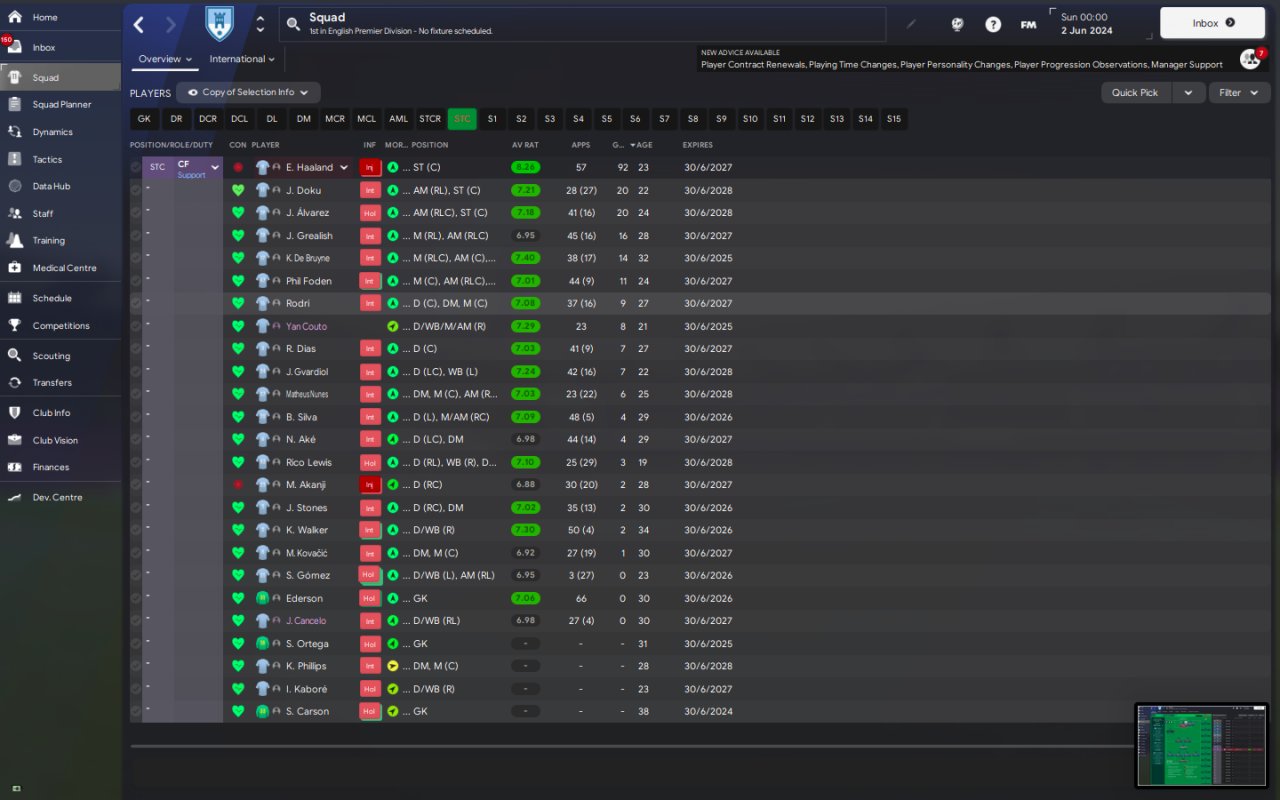
Task: Sort by the AV RAT column header
Action: 525,145
